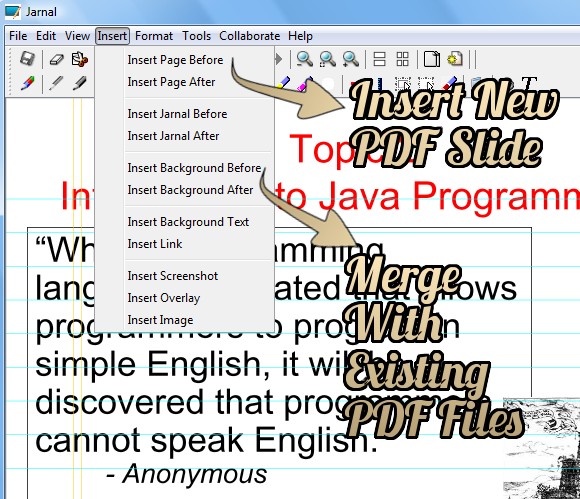The image size is (580, 499).
Task: Click the gray forward arrow toolbar icon
Action: point(279,59)
